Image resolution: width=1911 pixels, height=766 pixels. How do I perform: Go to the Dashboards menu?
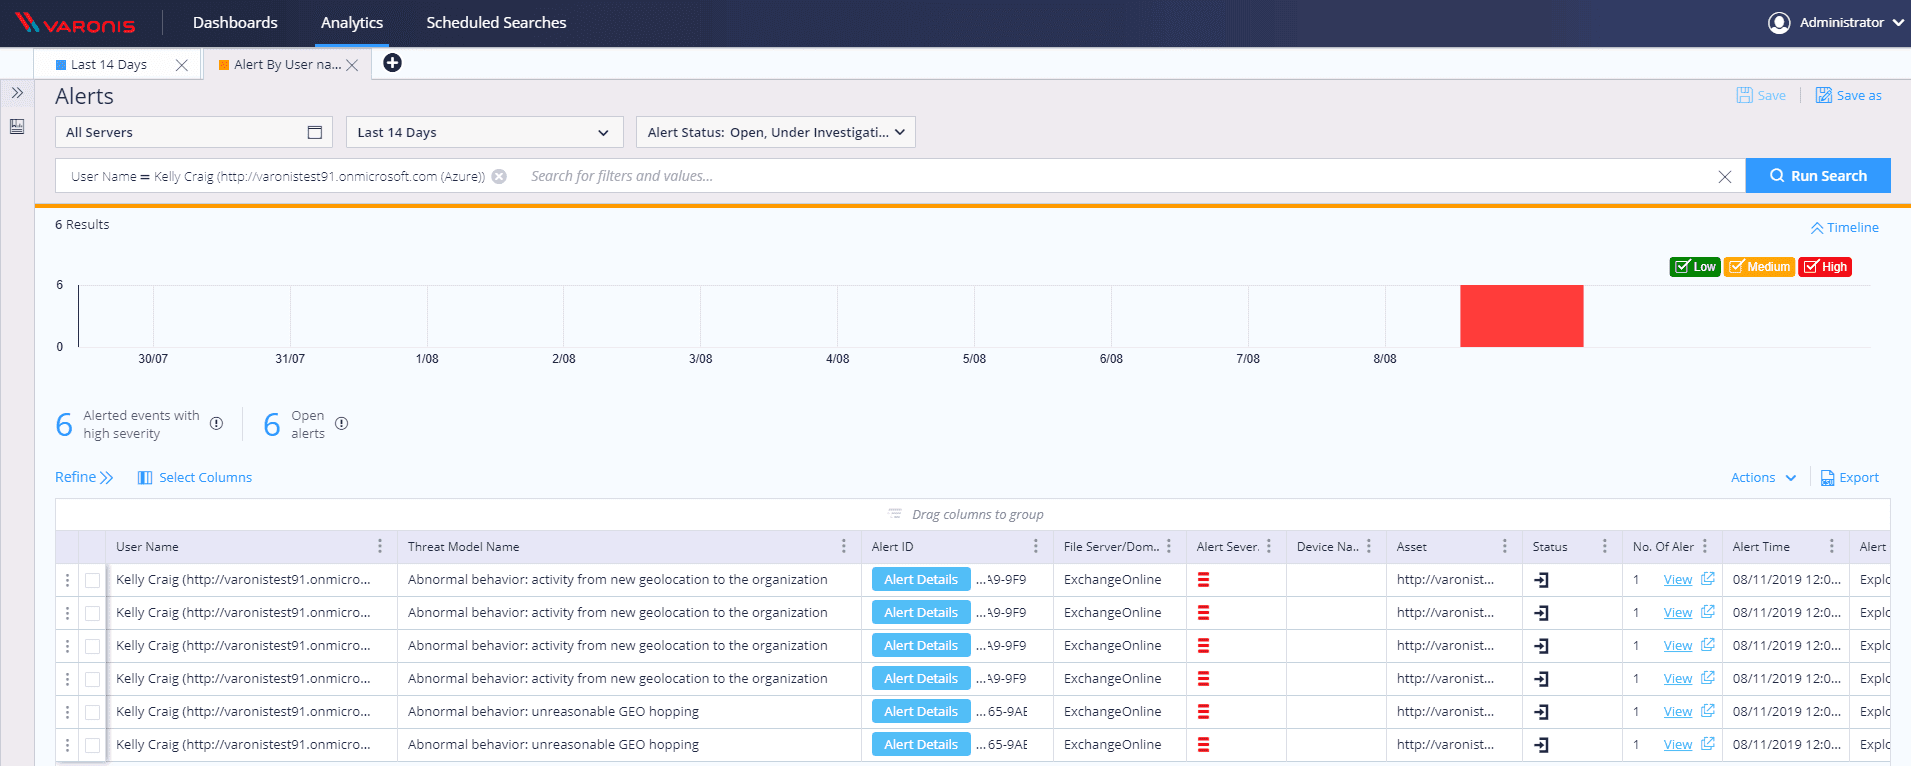[235, 22]
